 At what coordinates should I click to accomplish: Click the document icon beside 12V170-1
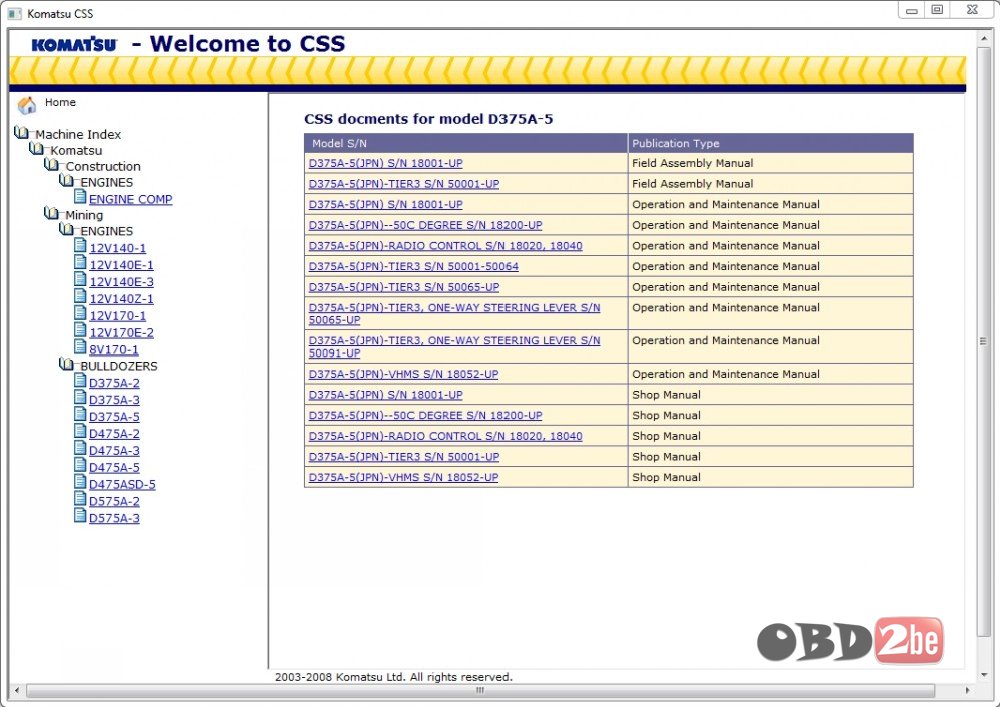click(80, 312)
